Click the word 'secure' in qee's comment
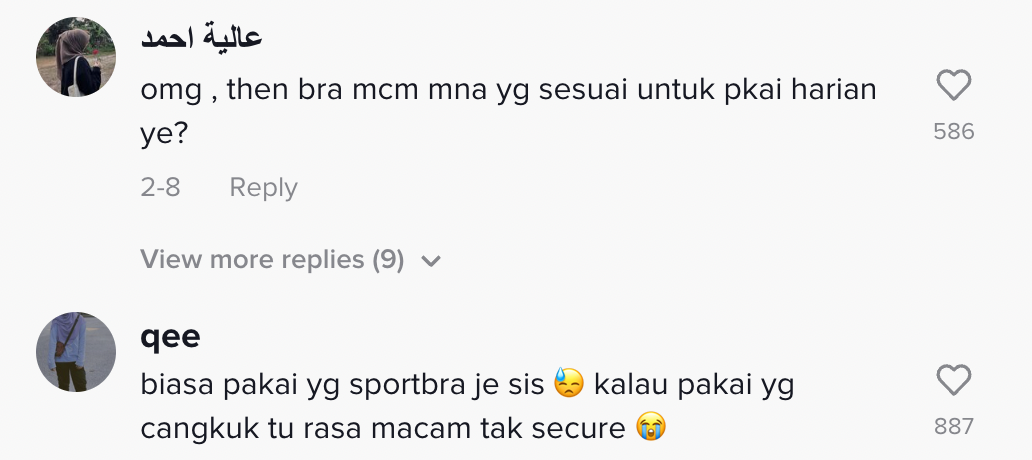Image resolution: width=1032 pixels, height=460 pixels. pos(582,428)
